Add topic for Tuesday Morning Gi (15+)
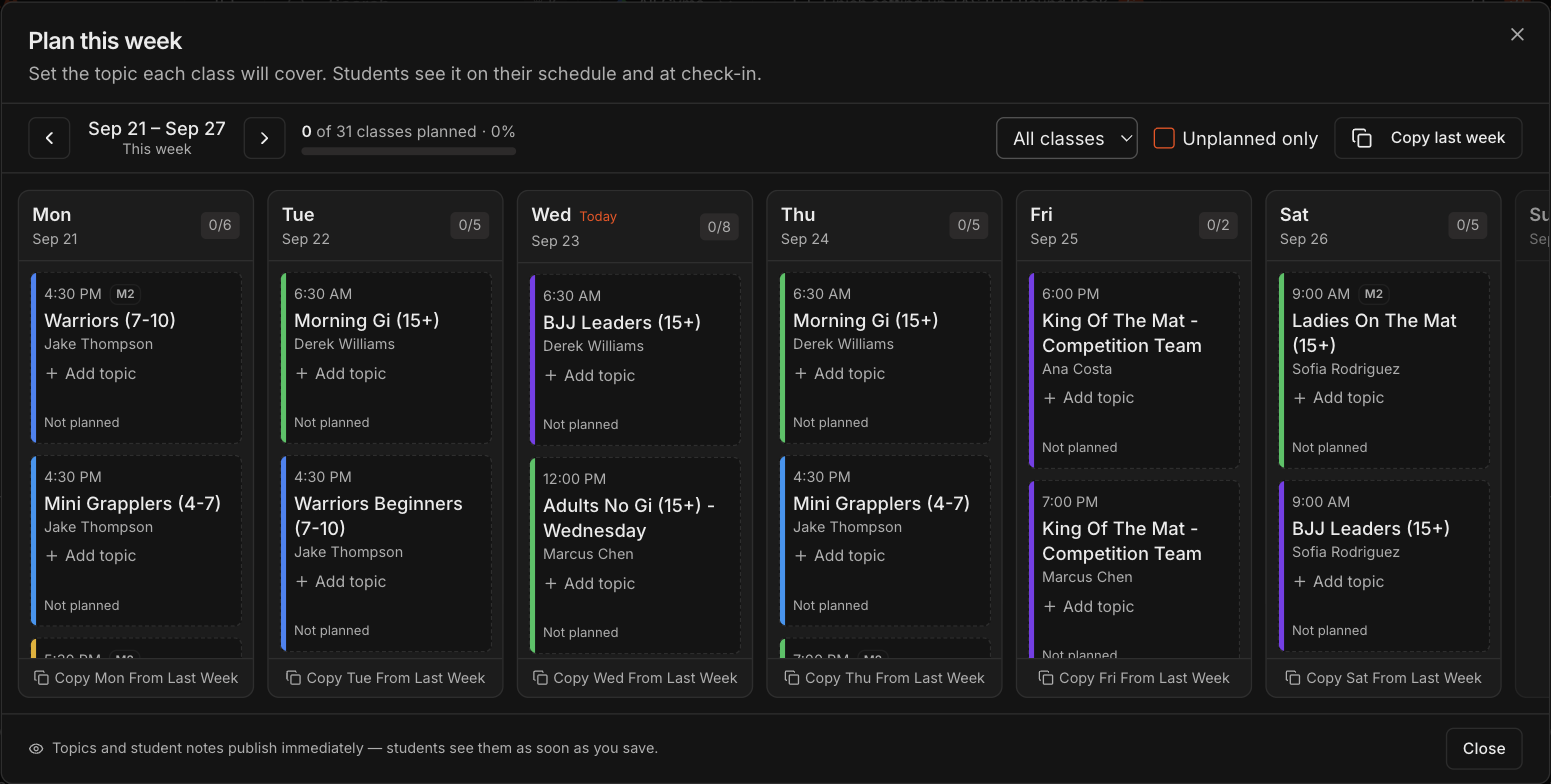 (x=340, y=373)
